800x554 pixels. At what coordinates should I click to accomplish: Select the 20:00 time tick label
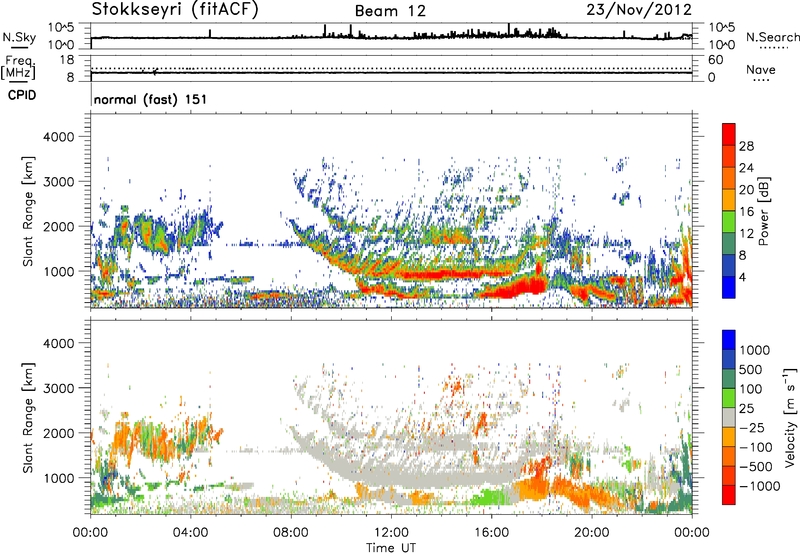click(x=592, y=533)
